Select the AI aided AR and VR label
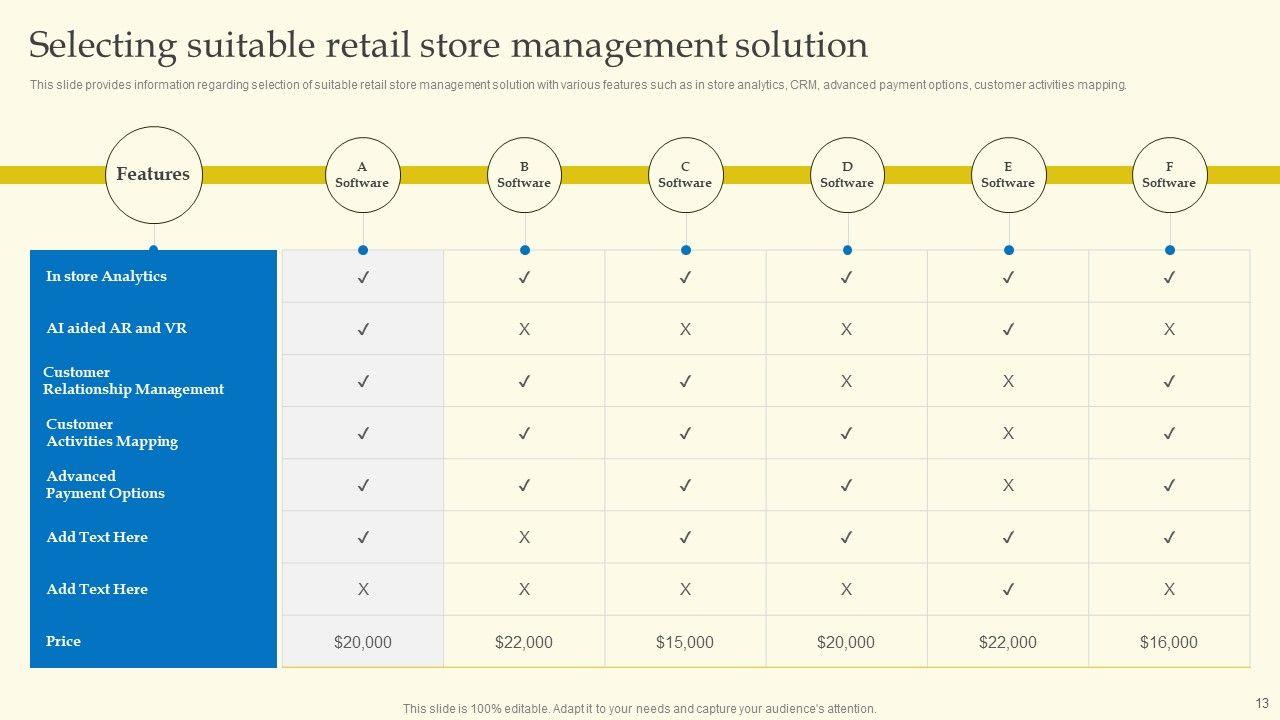This screenshot has height=720, width=1280. (x=116, y=329)
